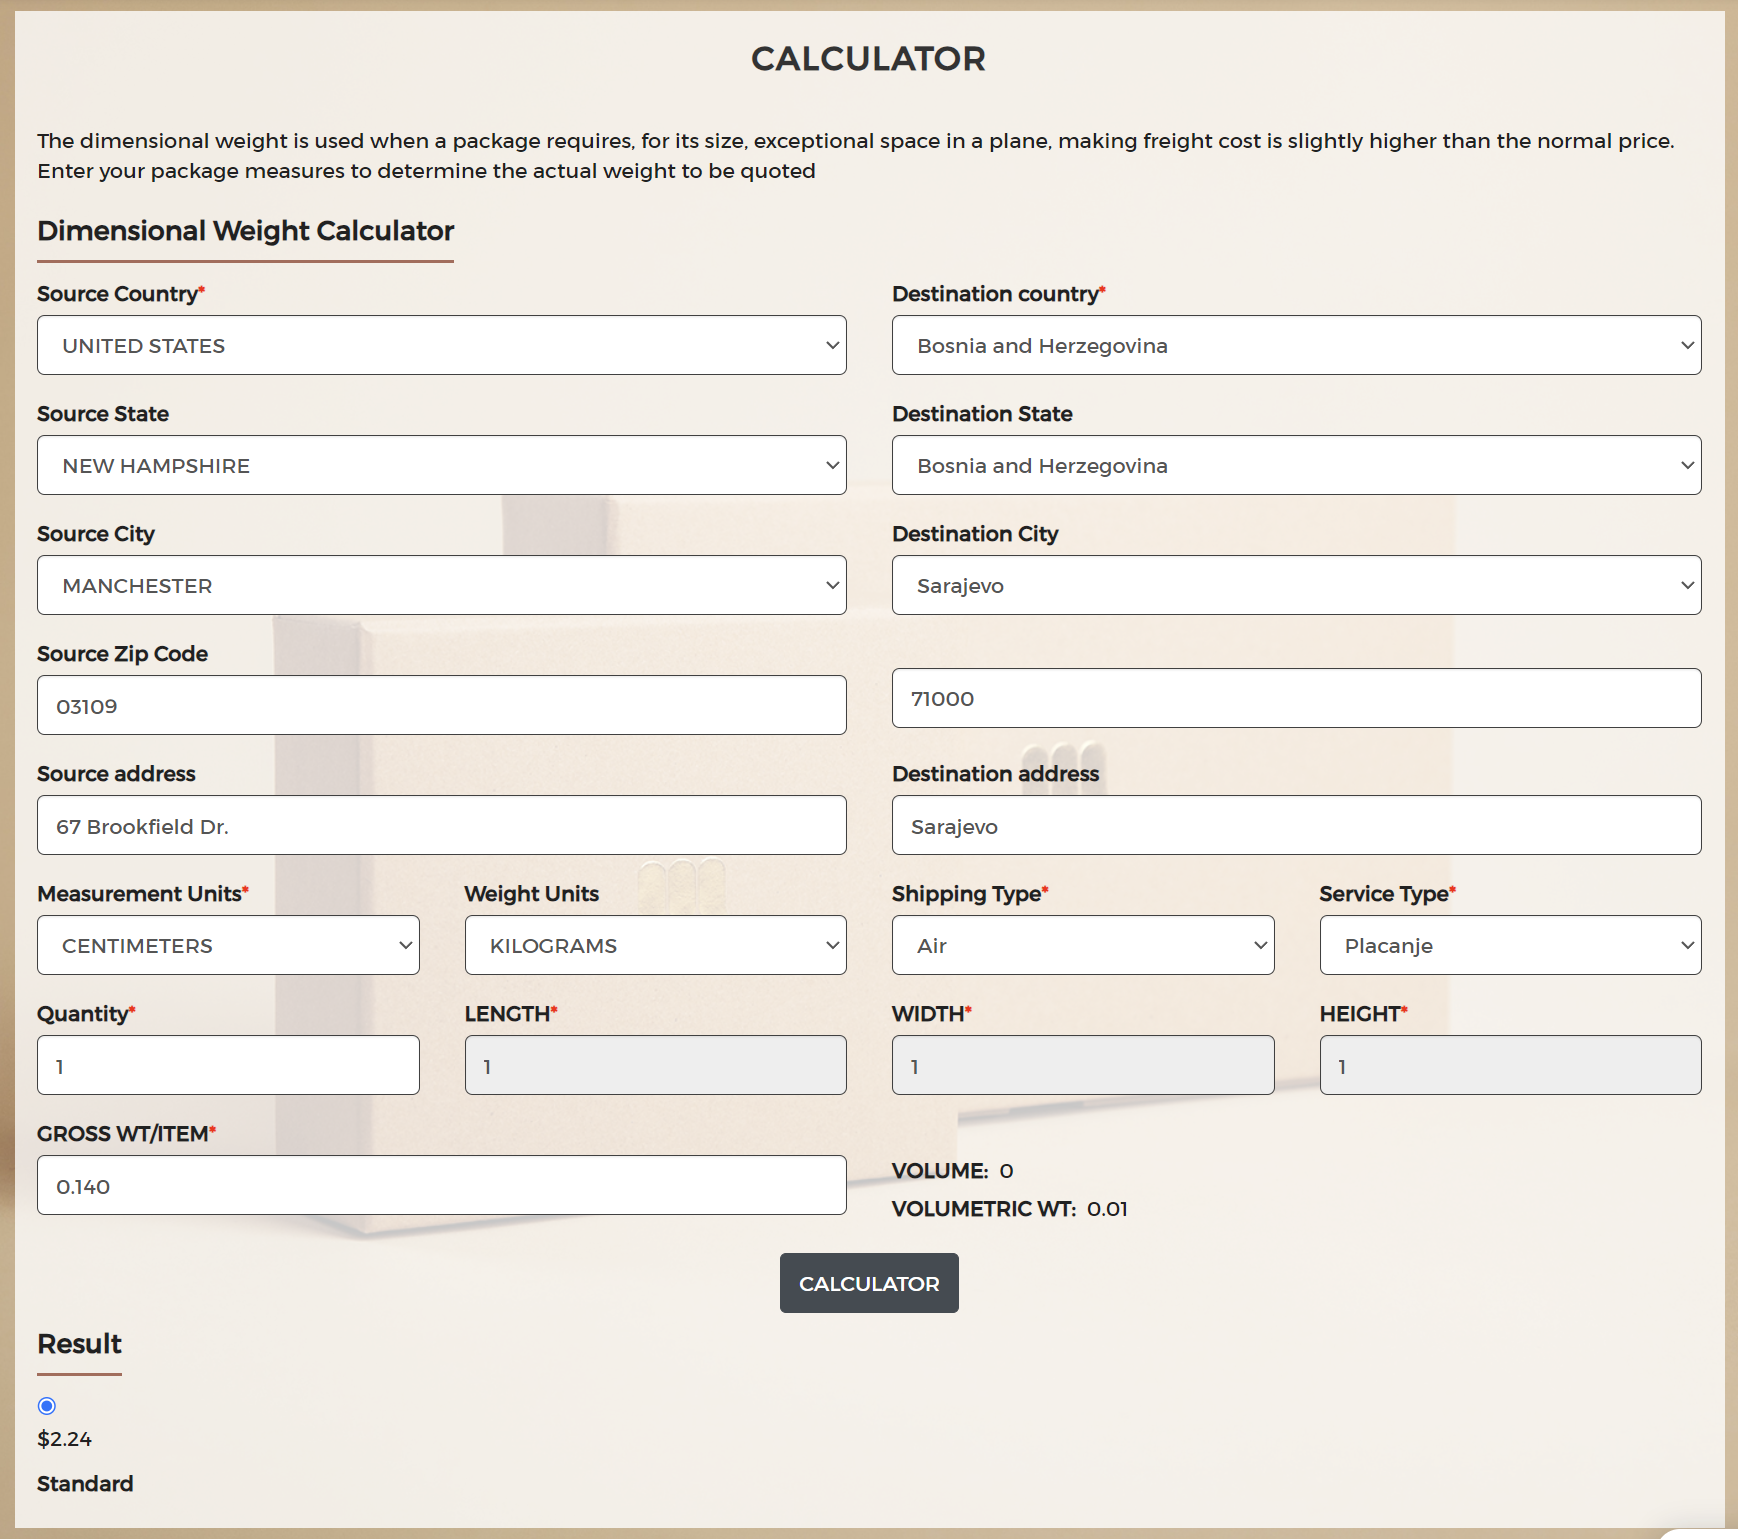
Task: Click the Quantity input field
Action: [228, 1065]
